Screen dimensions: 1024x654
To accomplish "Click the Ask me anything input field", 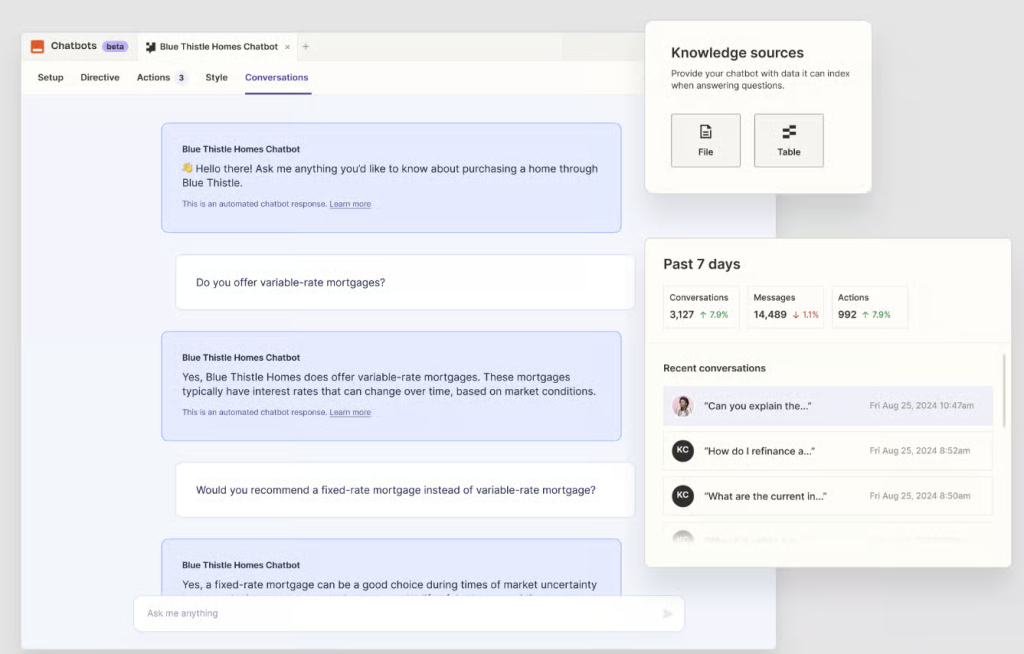I will [300, 613].
